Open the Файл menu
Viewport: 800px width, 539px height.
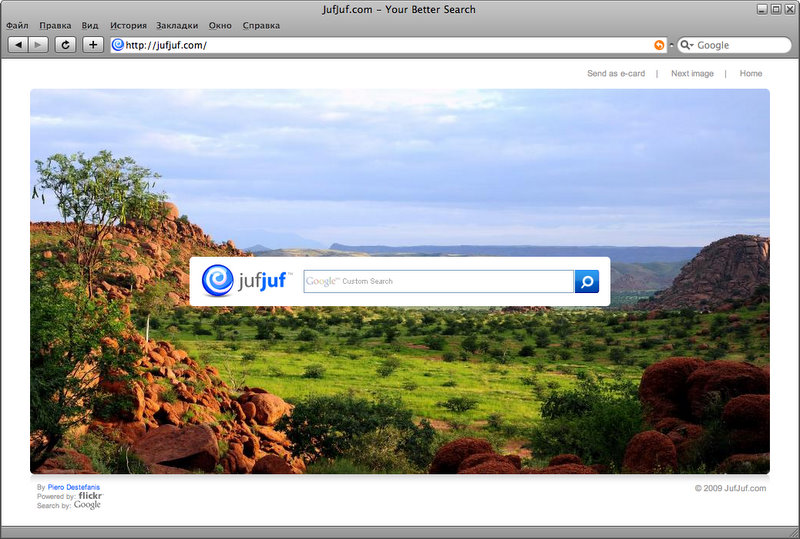point(17,25)
